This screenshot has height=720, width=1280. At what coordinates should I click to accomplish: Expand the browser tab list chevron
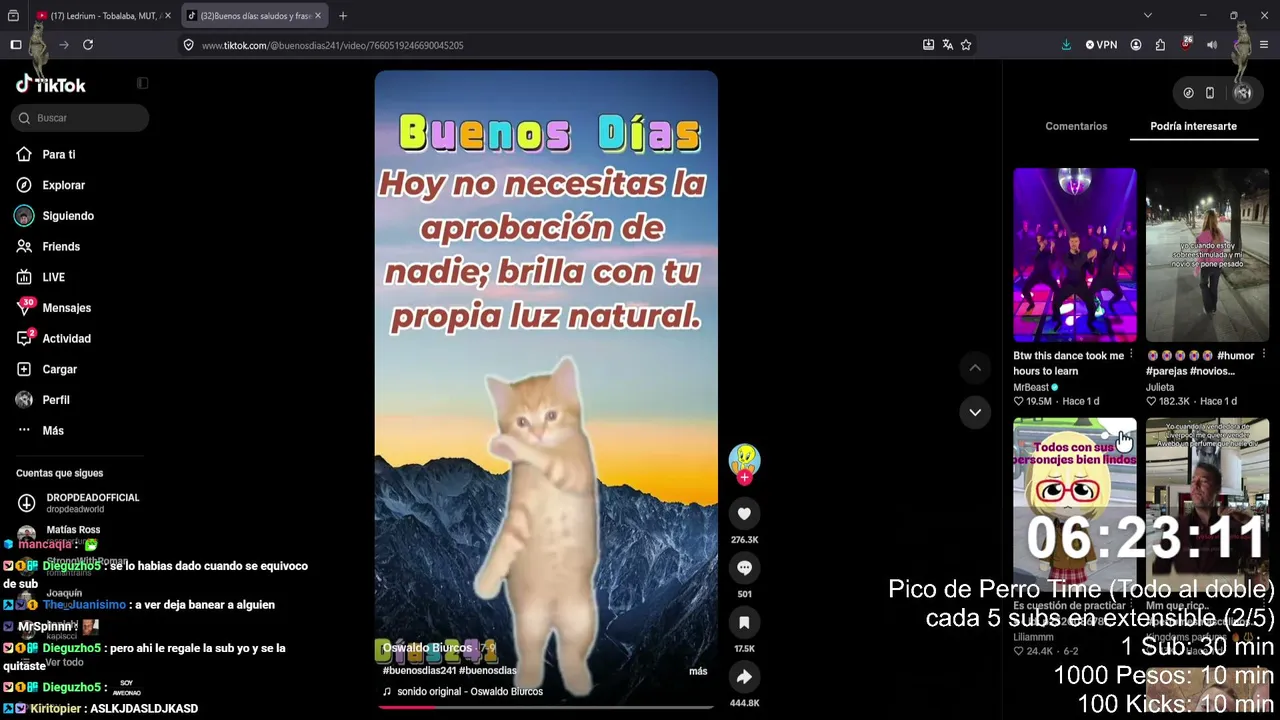click(1148, 15)
